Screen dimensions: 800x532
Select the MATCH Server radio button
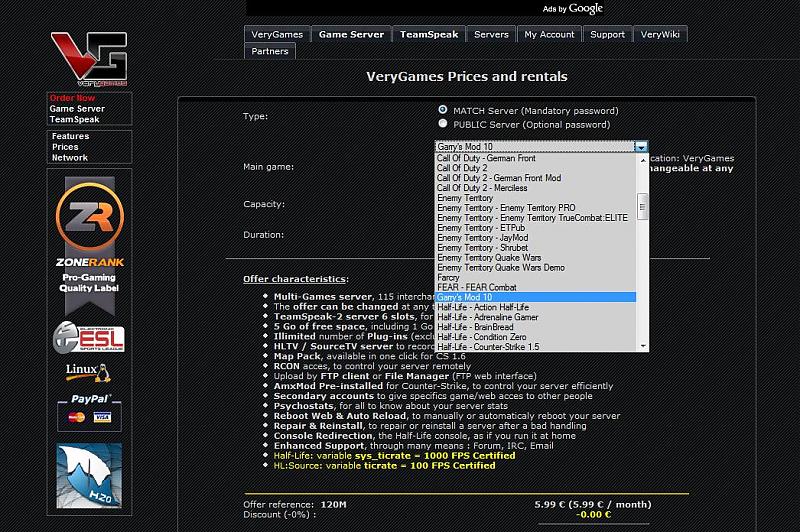(x=443, y=109)
